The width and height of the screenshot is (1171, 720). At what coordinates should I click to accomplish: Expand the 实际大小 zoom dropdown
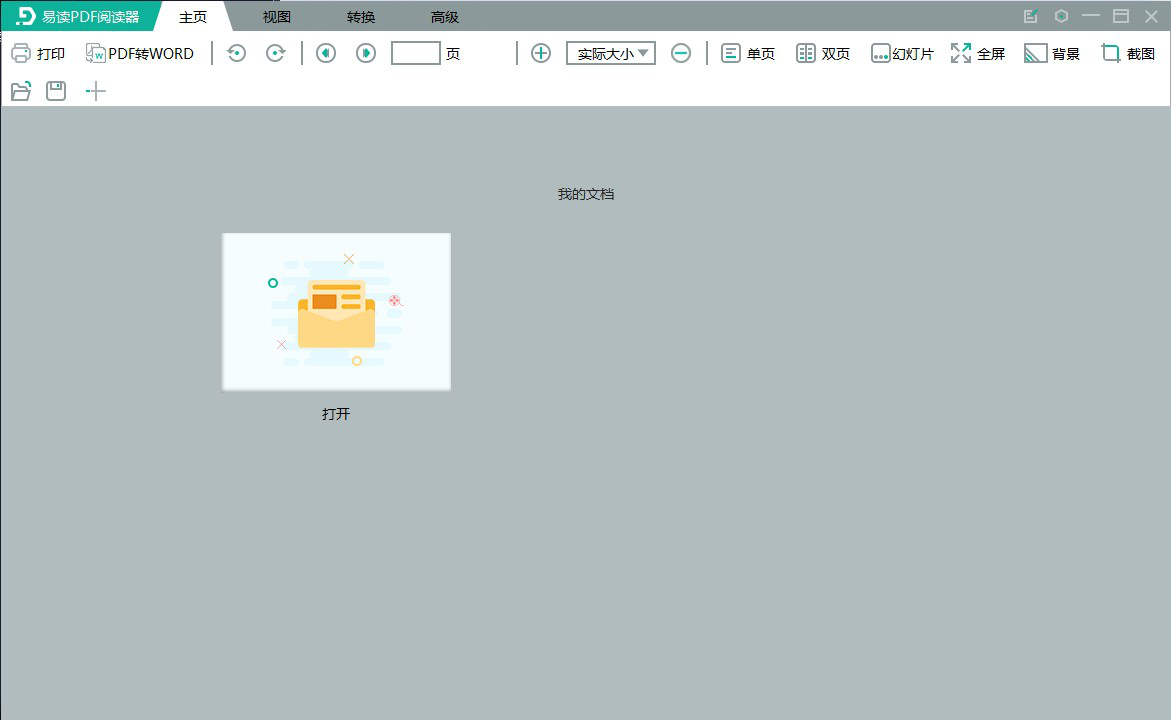[x=611, y=53]
